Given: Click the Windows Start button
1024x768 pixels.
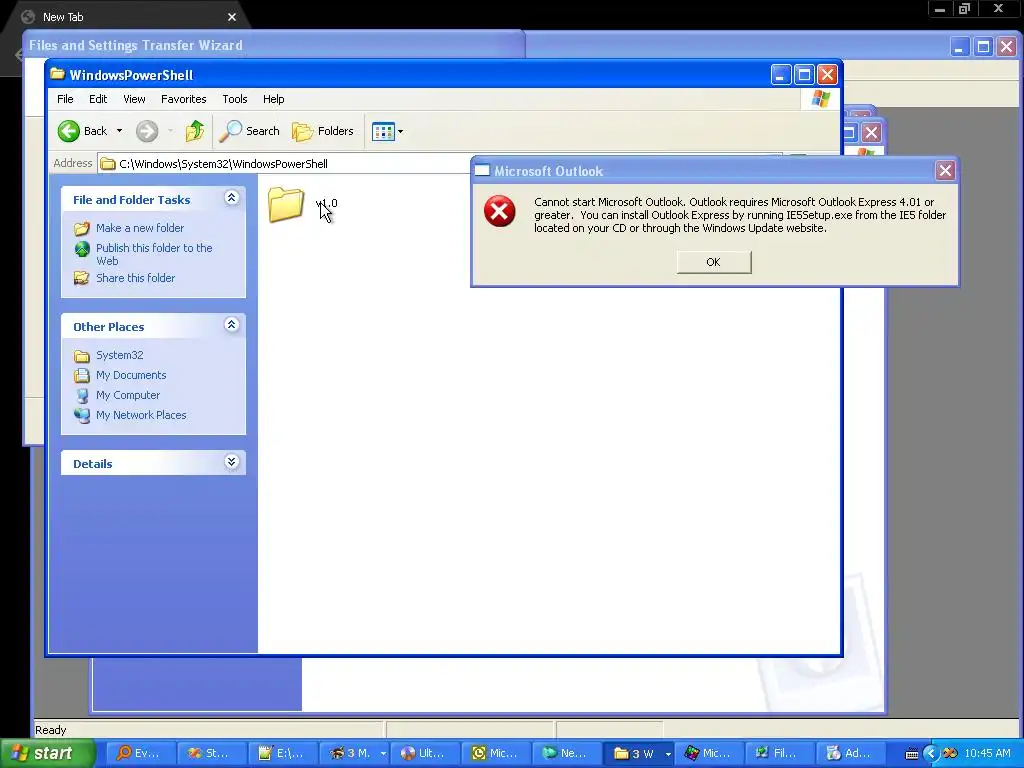Looking at the screenshot, I should tap(48, 753).
